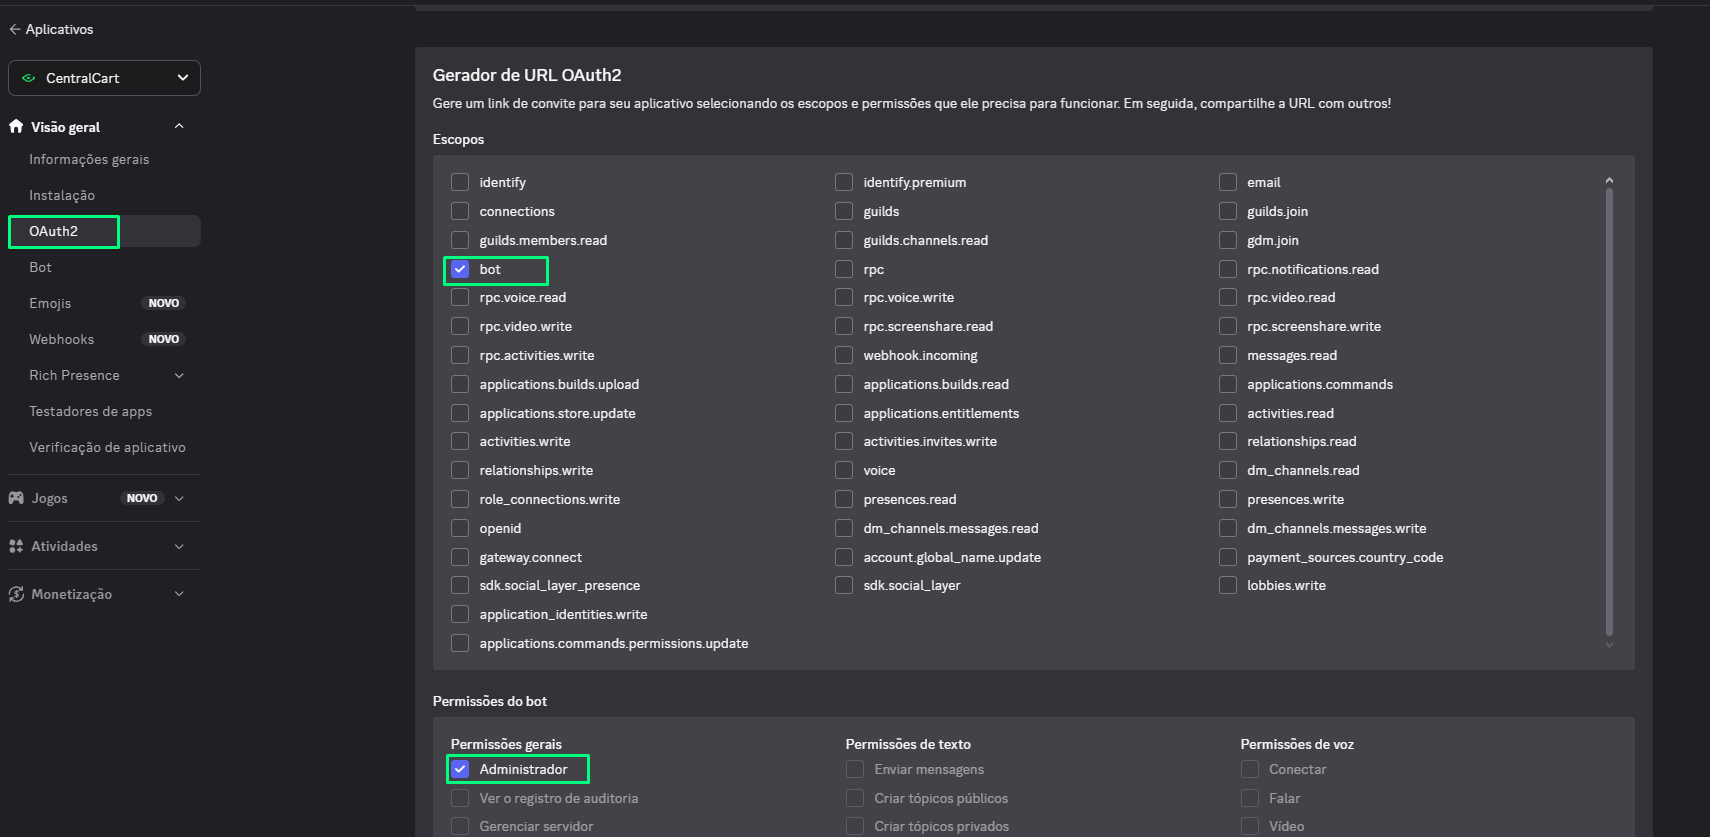1710x837 pixels.
Task: Enable the messages.read scope
Action: pos(1228,355)
